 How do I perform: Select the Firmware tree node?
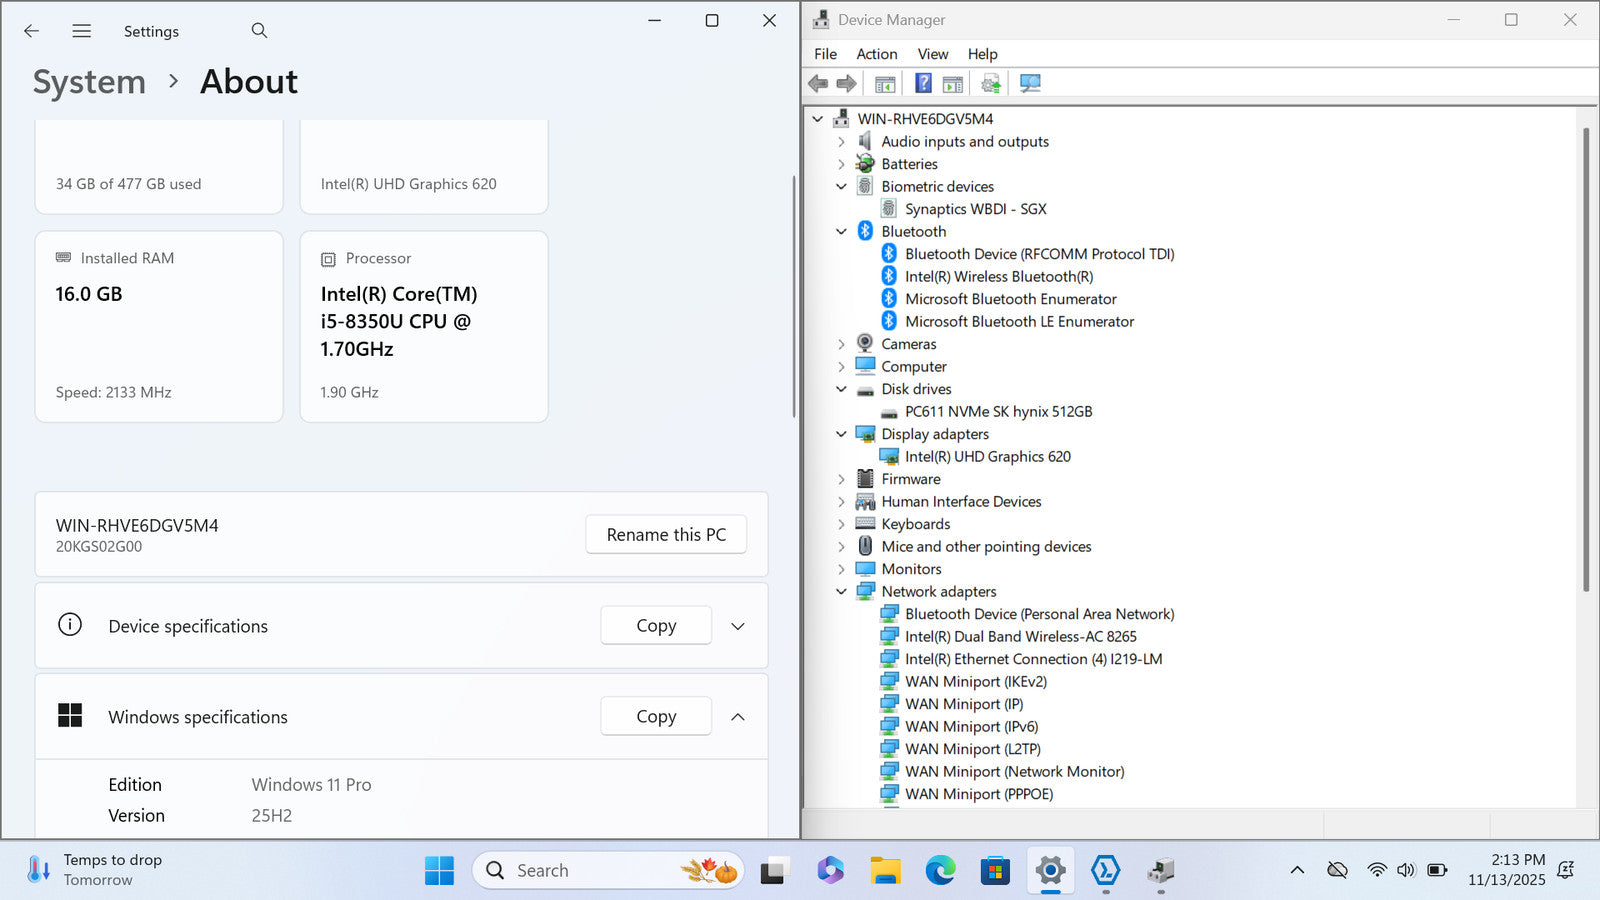tap(910, 479)
